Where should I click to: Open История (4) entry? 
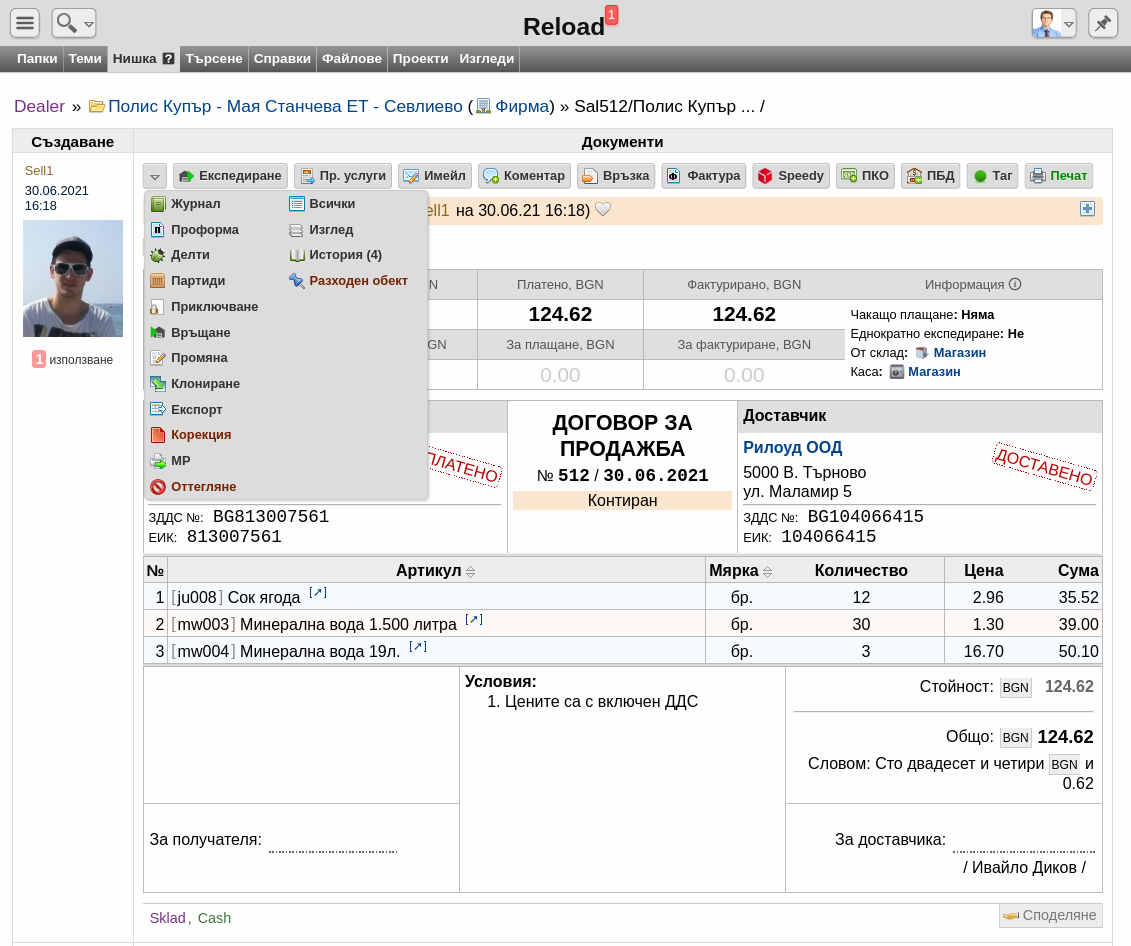[335, 255]
